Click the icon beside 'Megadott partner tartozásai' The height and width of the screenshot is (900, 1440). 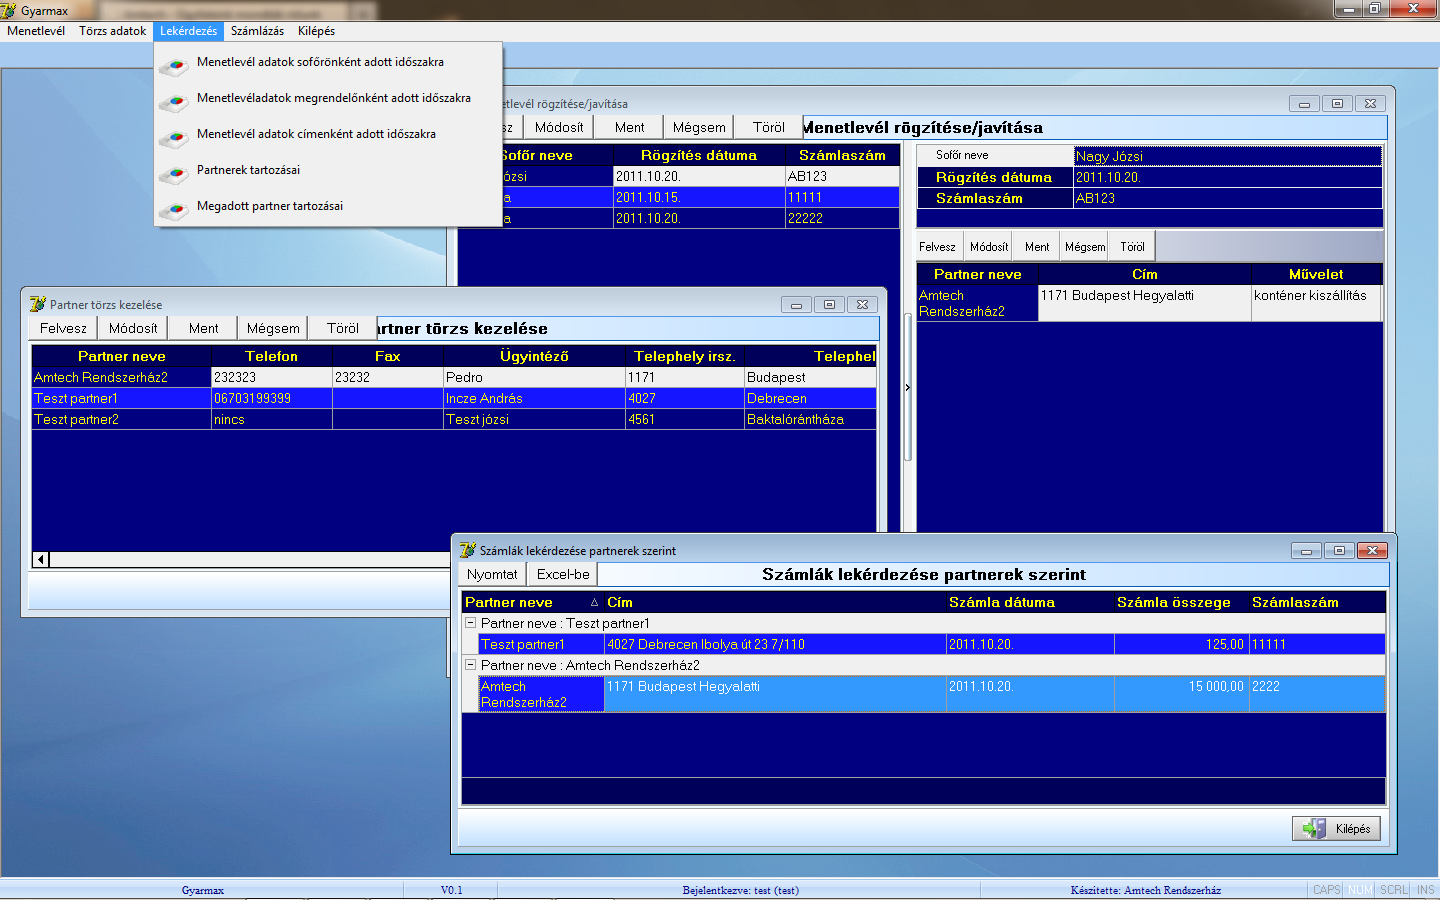tap(174, 209)
